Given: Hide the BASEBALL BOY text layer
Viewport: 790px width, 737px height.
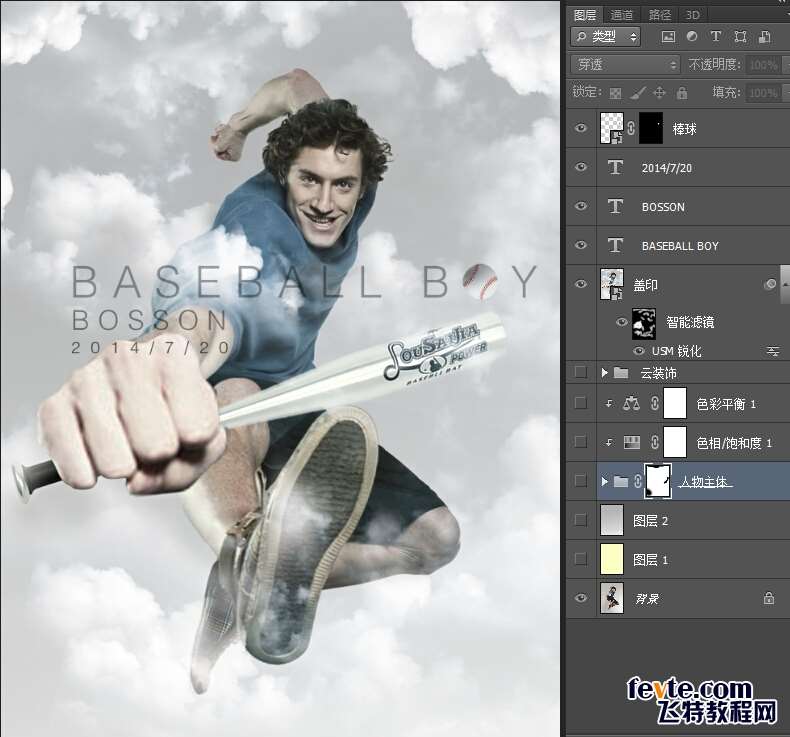Looking at the screenshot, I should tap(580, 245).
